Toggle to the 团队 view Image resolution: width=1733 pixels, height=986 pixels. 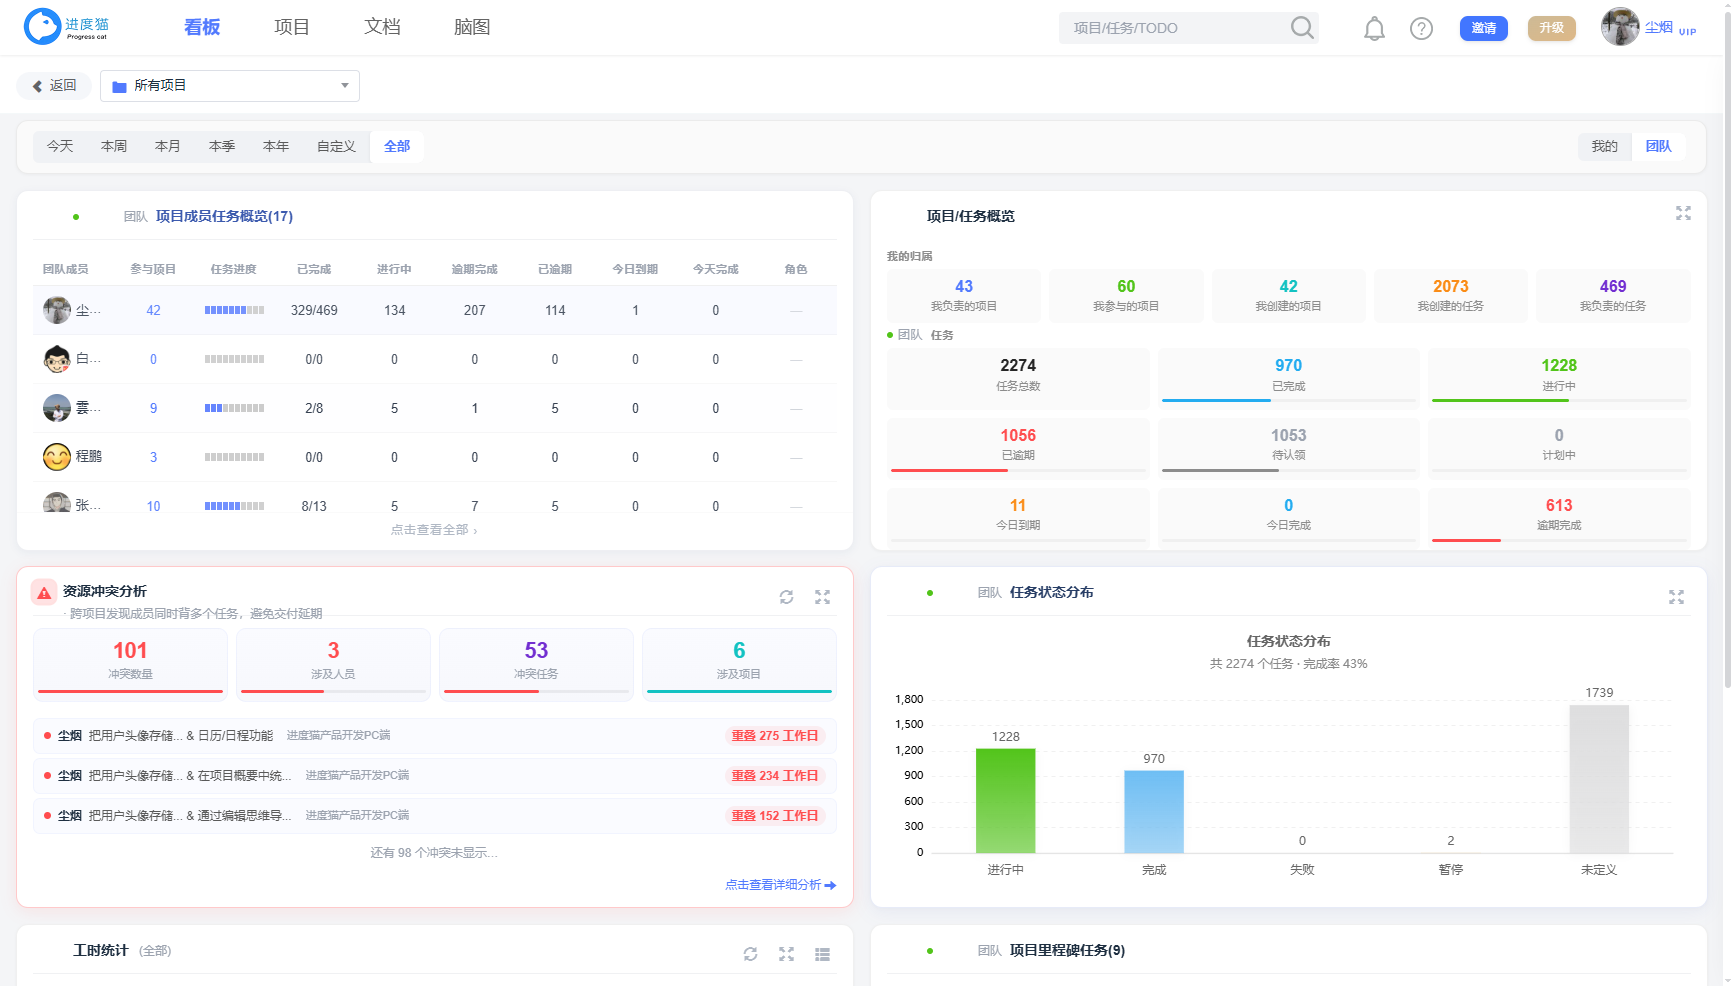click(1658, 146)
